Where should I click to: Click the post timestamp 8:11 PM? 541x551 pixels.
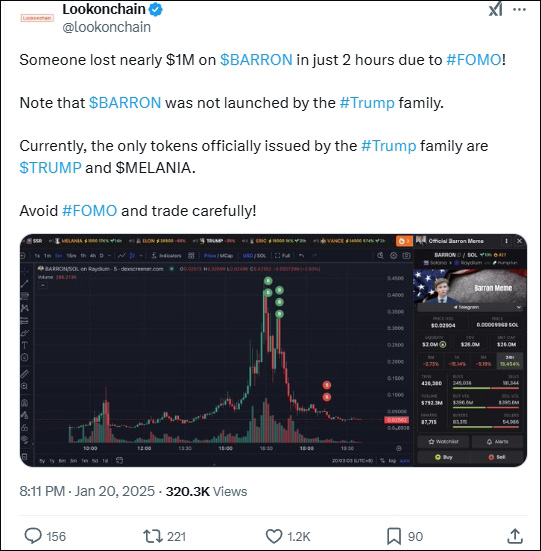click(42, 491)
